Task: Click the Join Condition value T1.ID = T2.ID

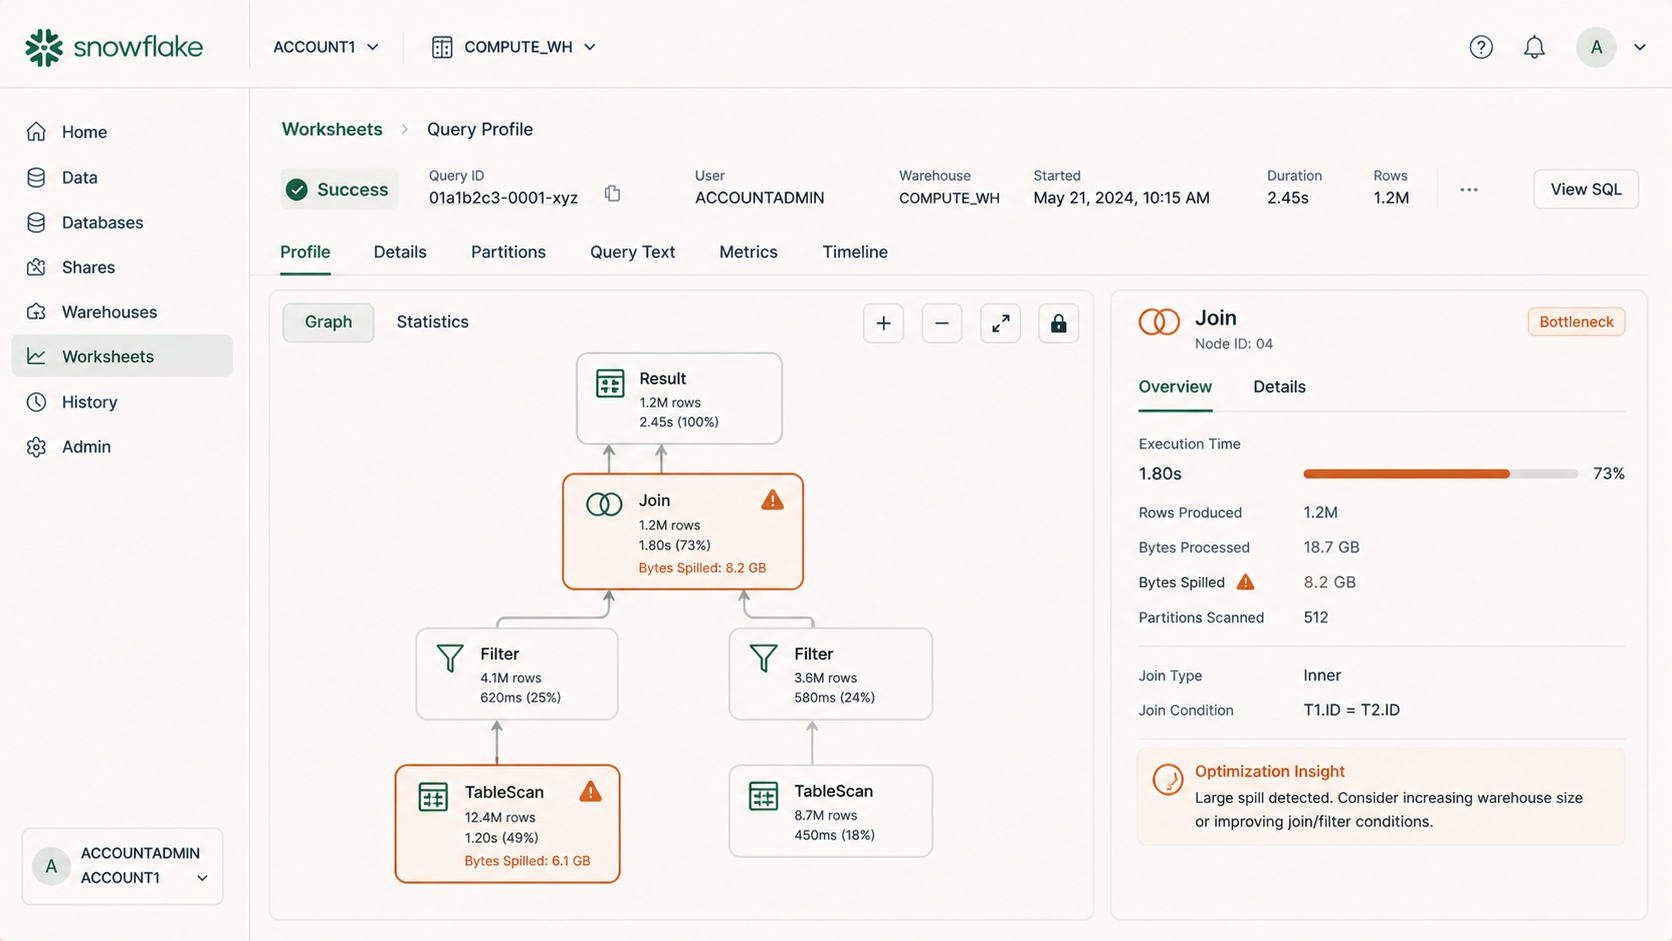Action: click(x=1351, y=710)
